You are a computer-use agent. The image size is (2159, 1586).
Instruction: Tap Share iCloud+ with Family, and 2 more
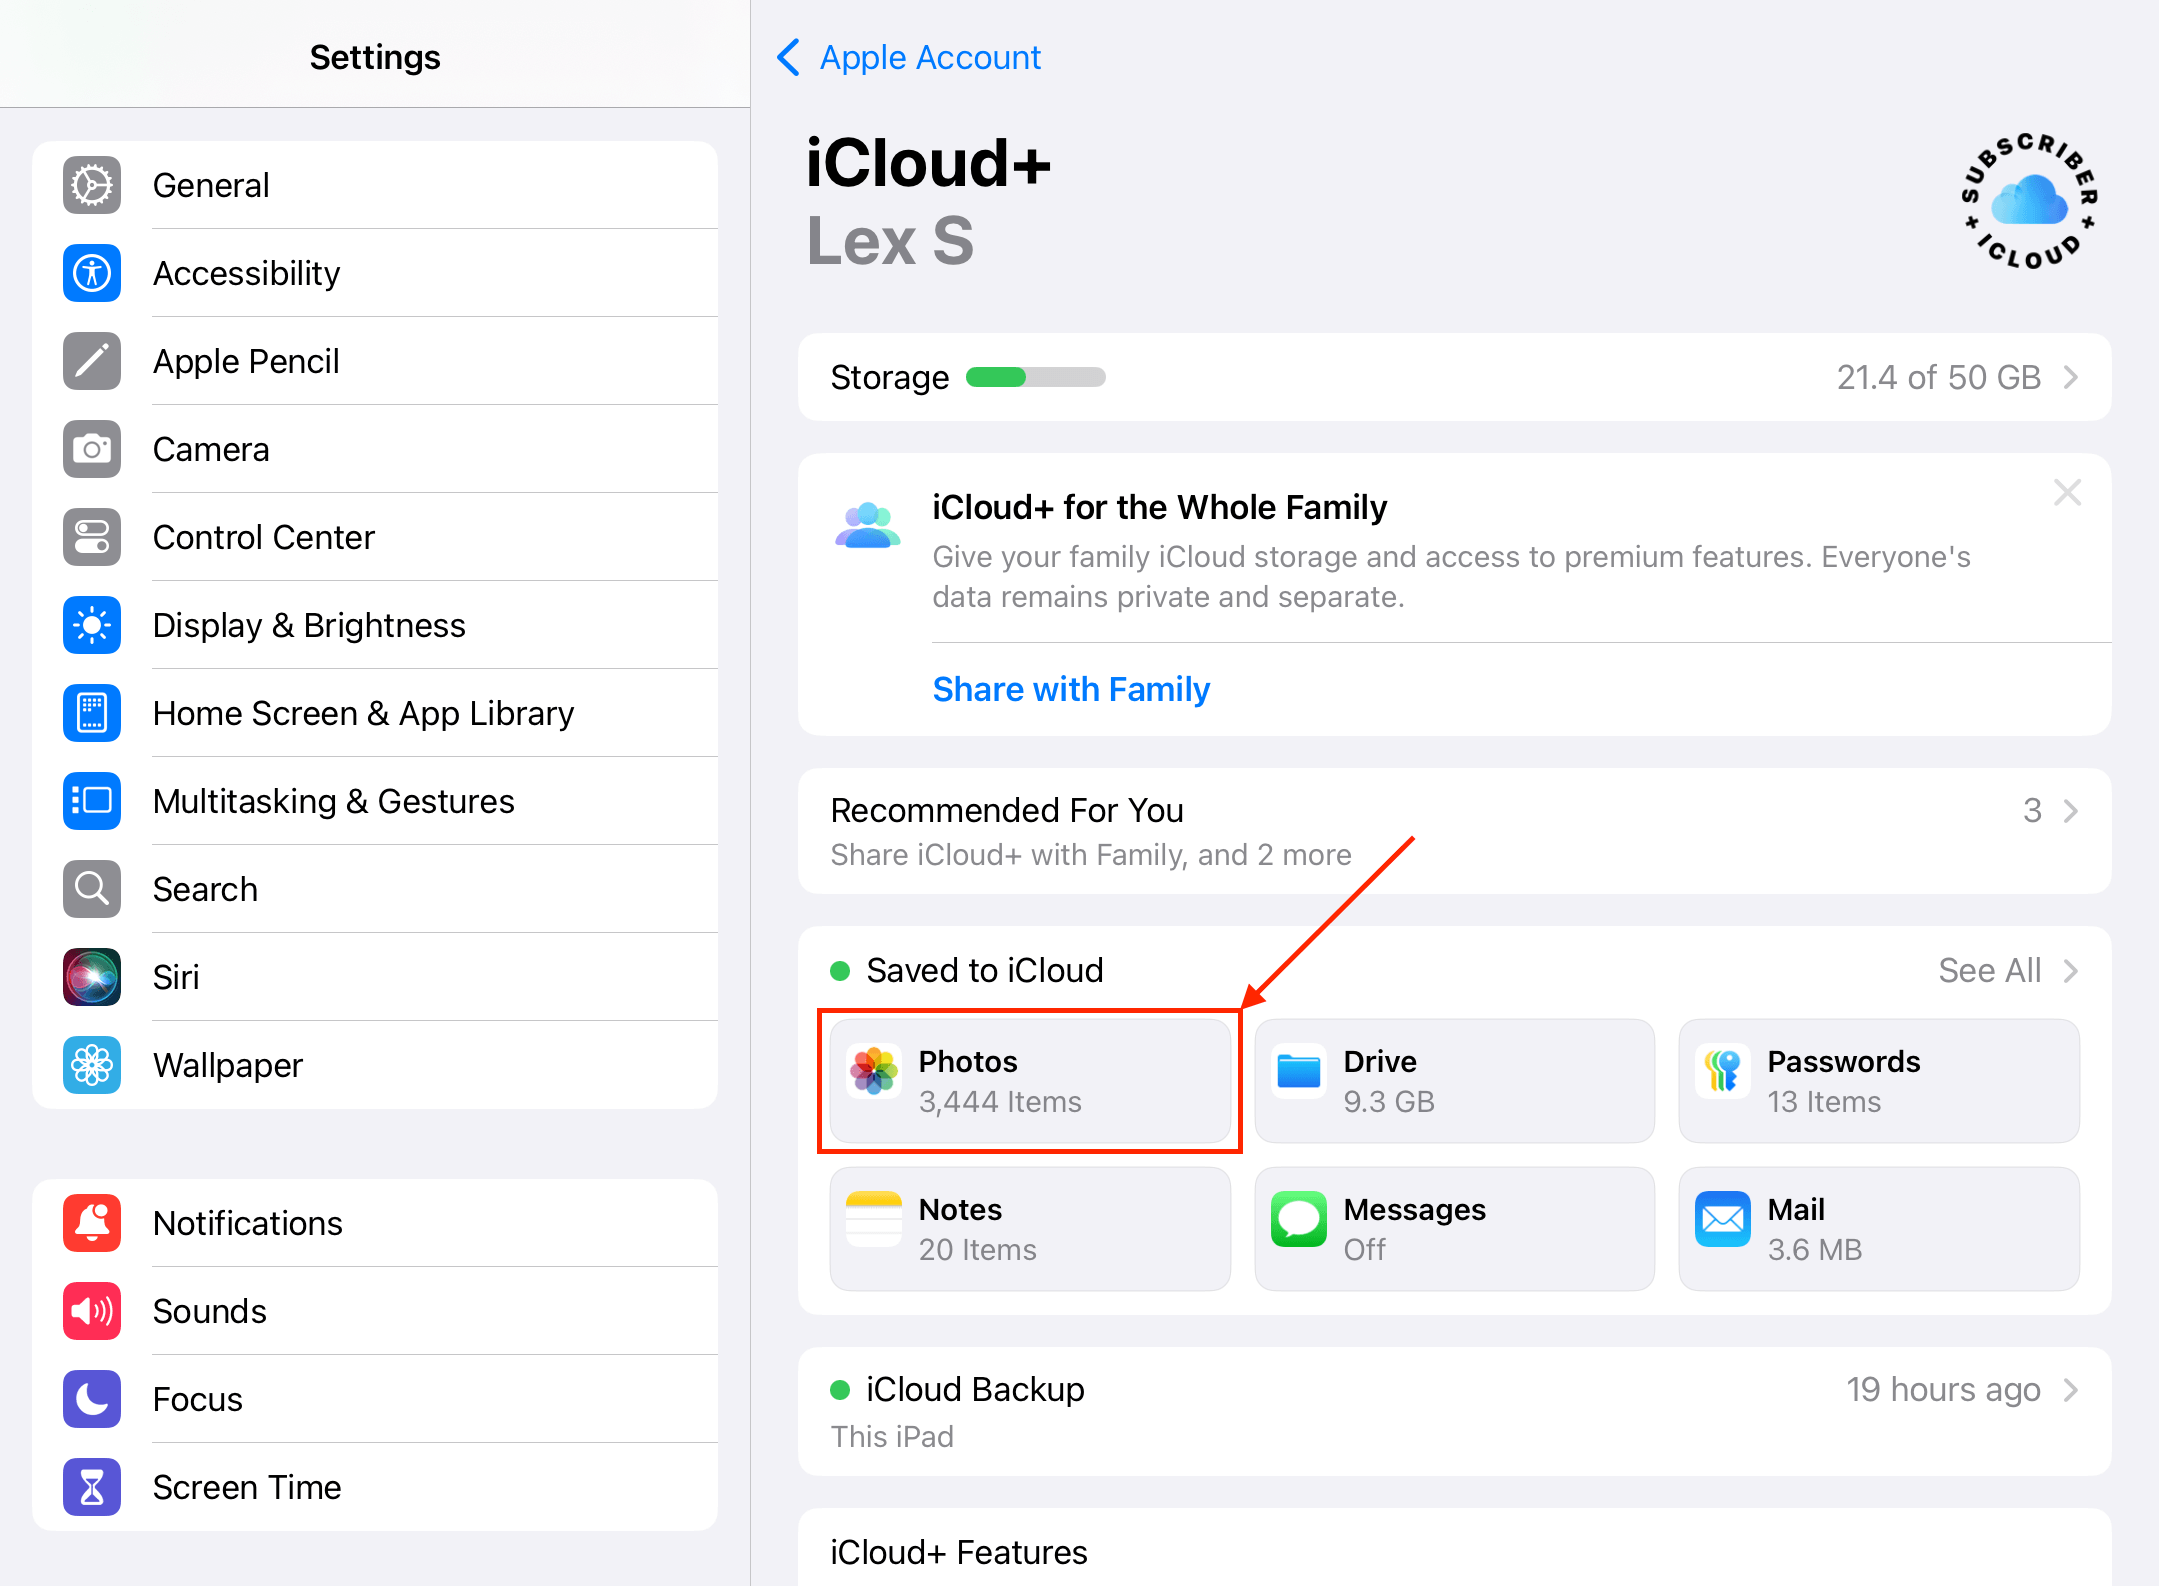(1091, 854)
